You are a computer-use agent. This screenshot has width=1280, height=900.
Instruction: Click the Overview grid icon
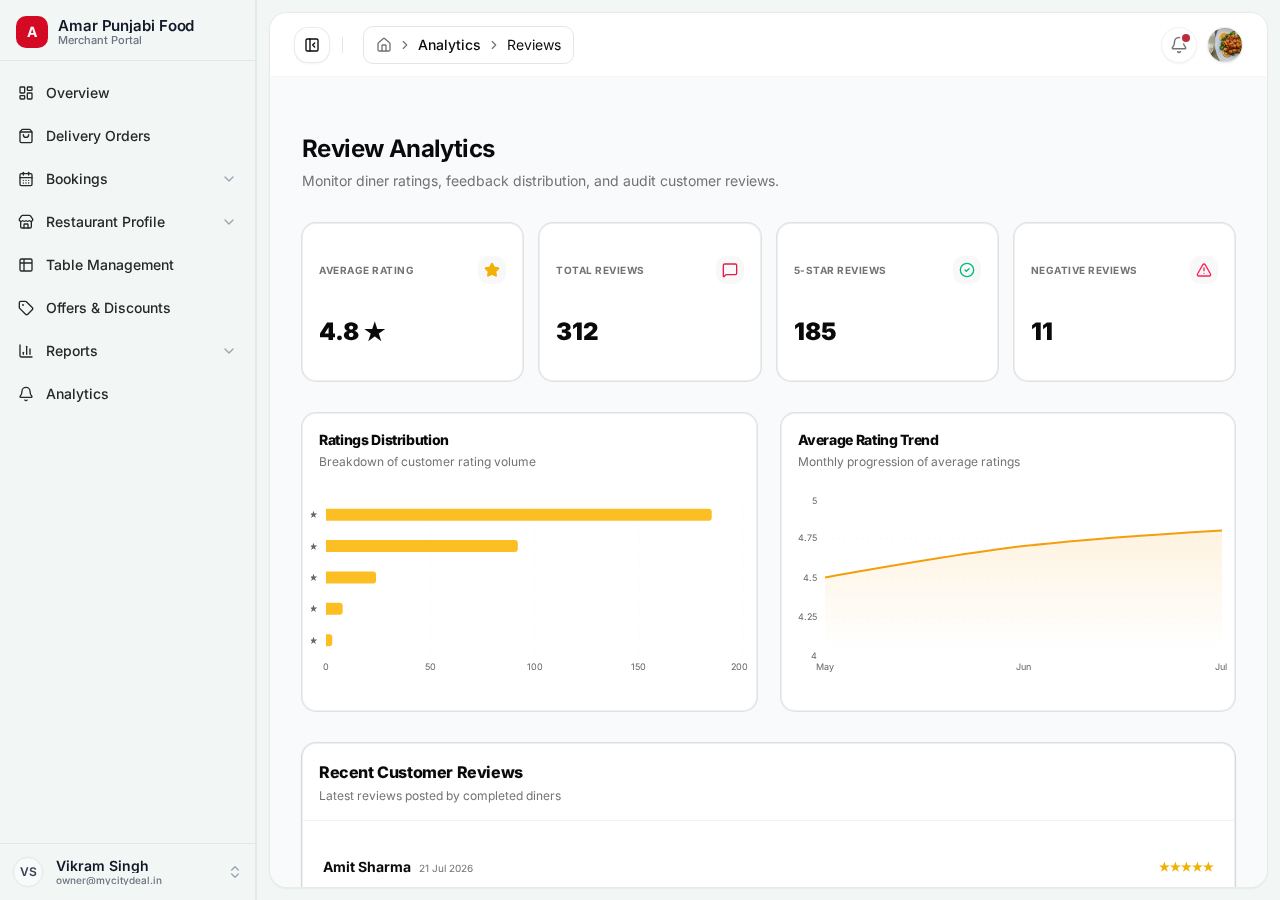26,93
